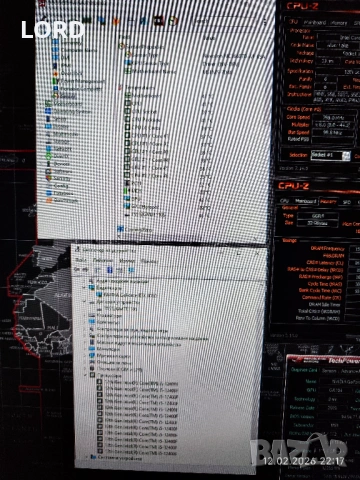Click the Motherboard temperature sensor row
The image size is (360, 480).
click(x=170, y=96)
